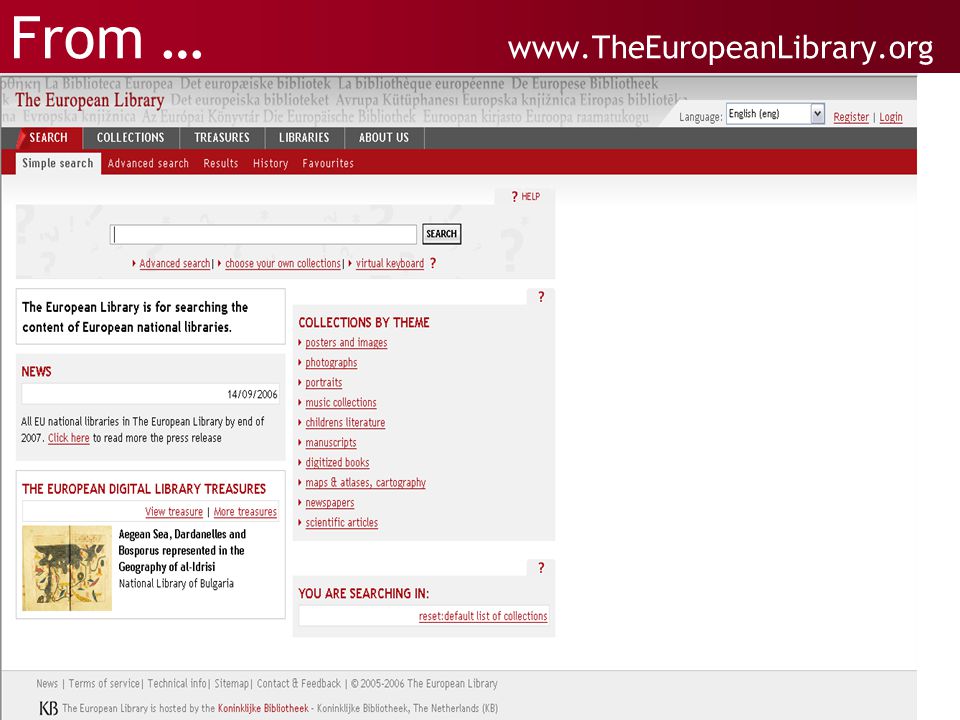This screenshot has width=960, height=720.
Task: Click National Library of Bulgaria text
Action: pos(176,583)
